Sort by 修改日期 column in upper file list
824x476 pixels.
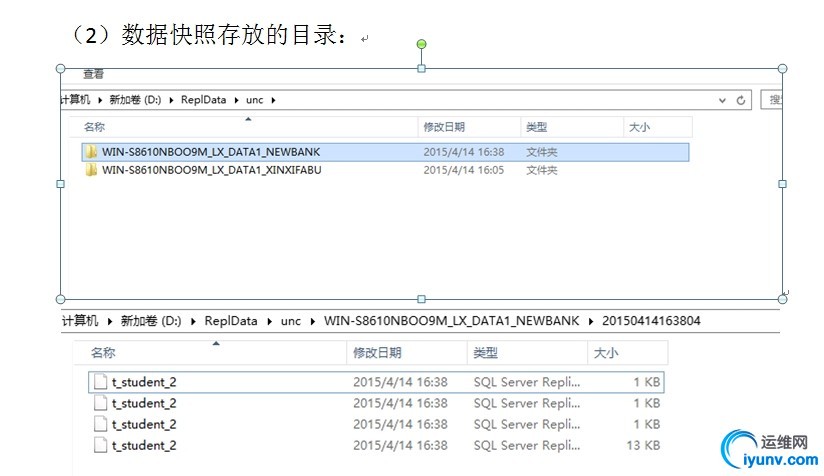tap(444, 127)
